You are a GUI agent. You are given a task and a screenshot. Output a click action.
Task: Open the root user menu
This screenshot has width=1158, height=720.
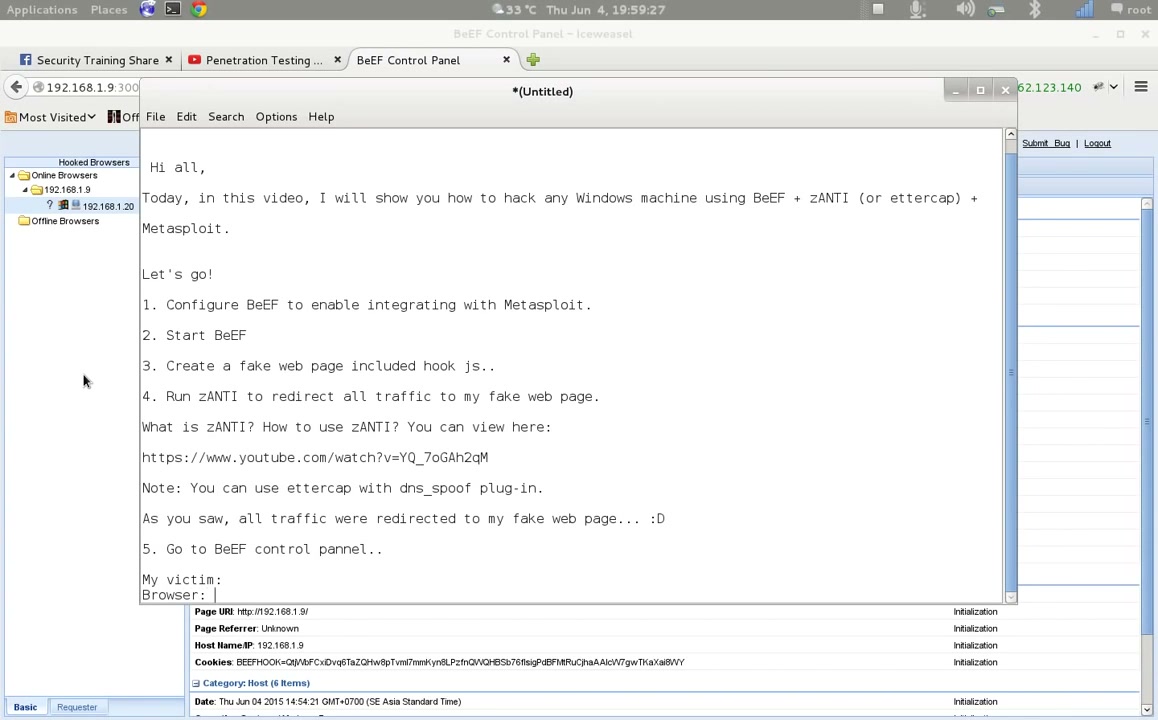(1131, 9)
